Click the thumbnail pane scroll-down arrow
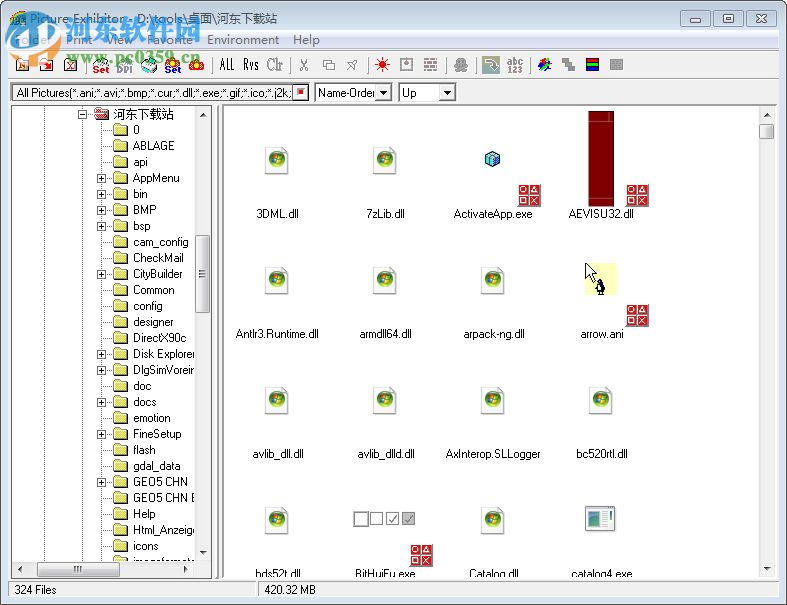 pos(767,569)
